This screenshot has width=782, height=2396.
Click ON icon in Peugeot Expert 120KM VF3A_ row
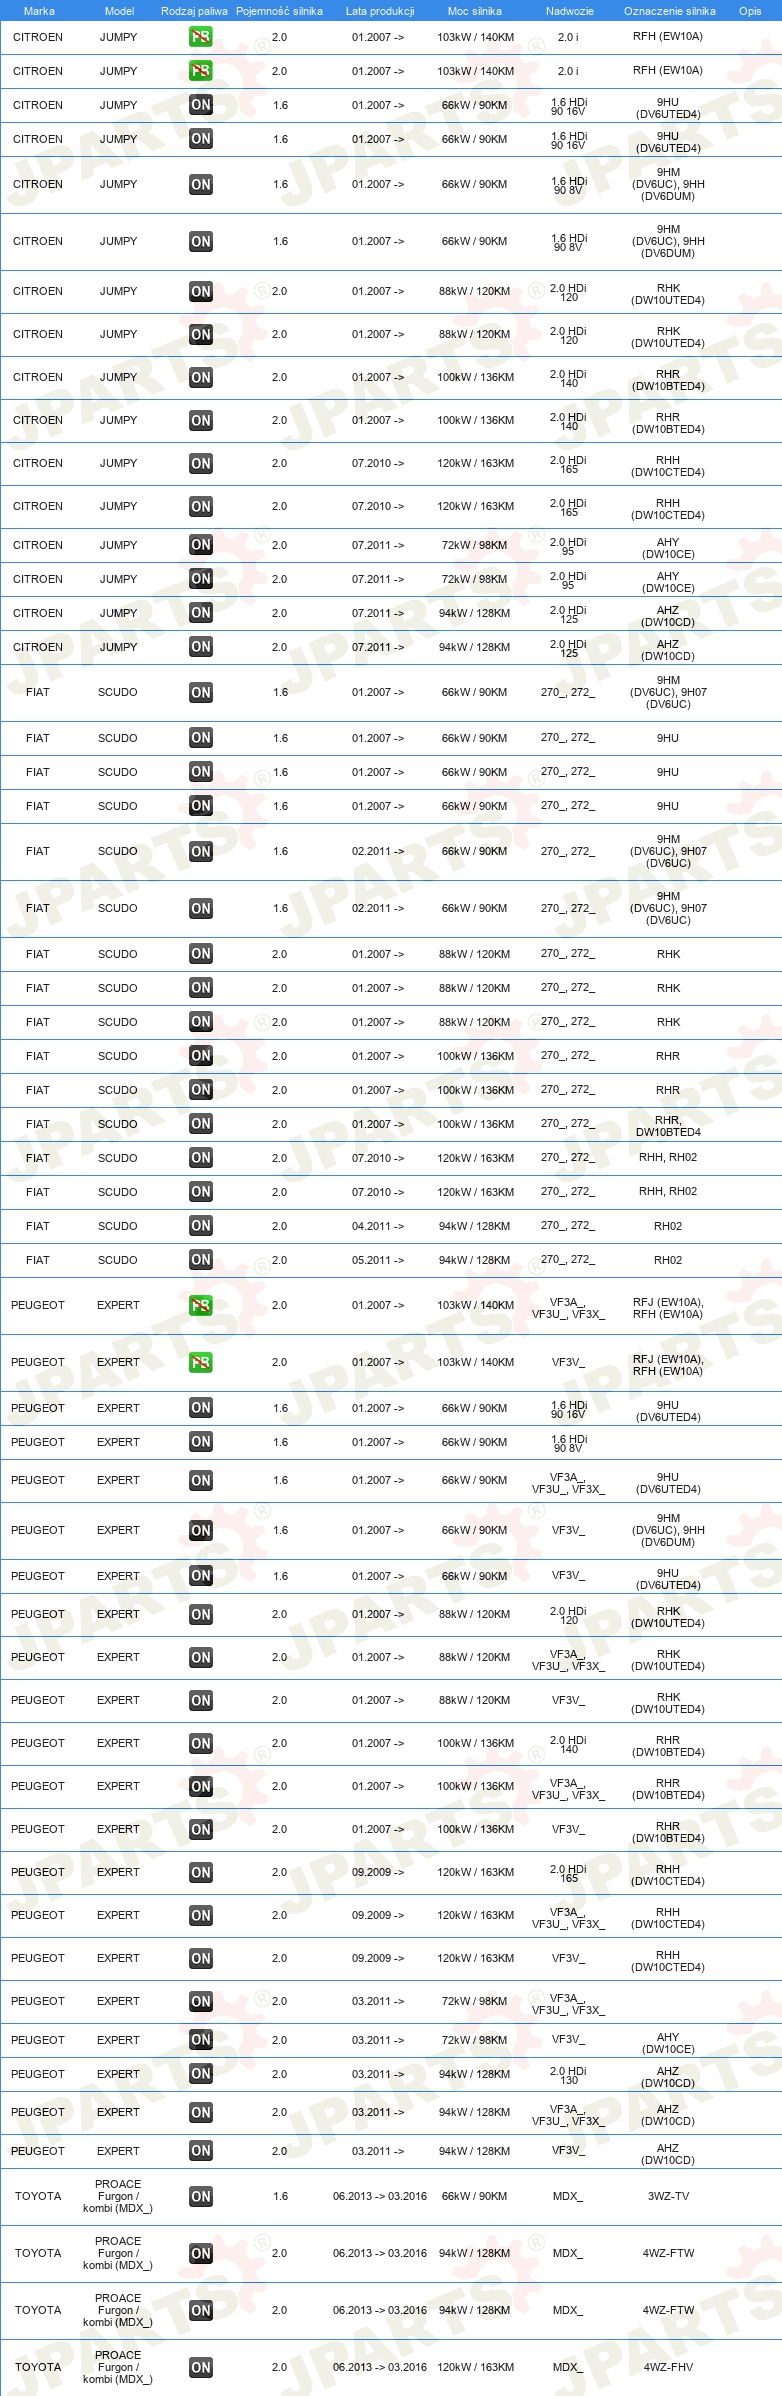click(201, 1658)
